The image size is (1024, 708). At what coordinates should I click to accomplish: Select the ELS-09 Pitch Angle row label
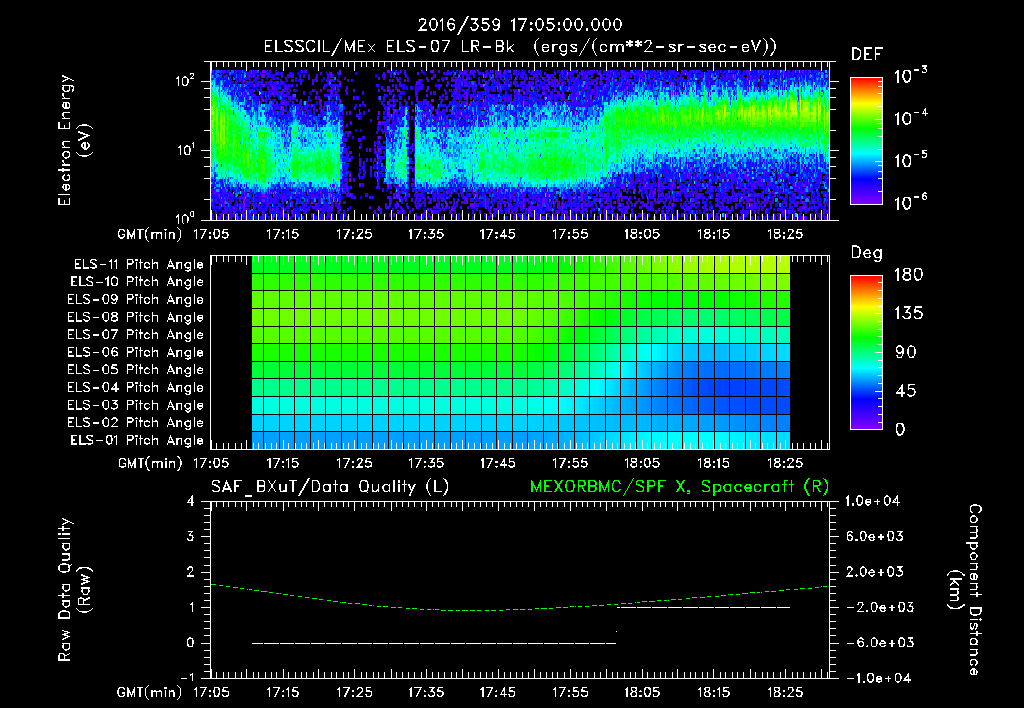[136, 300]
